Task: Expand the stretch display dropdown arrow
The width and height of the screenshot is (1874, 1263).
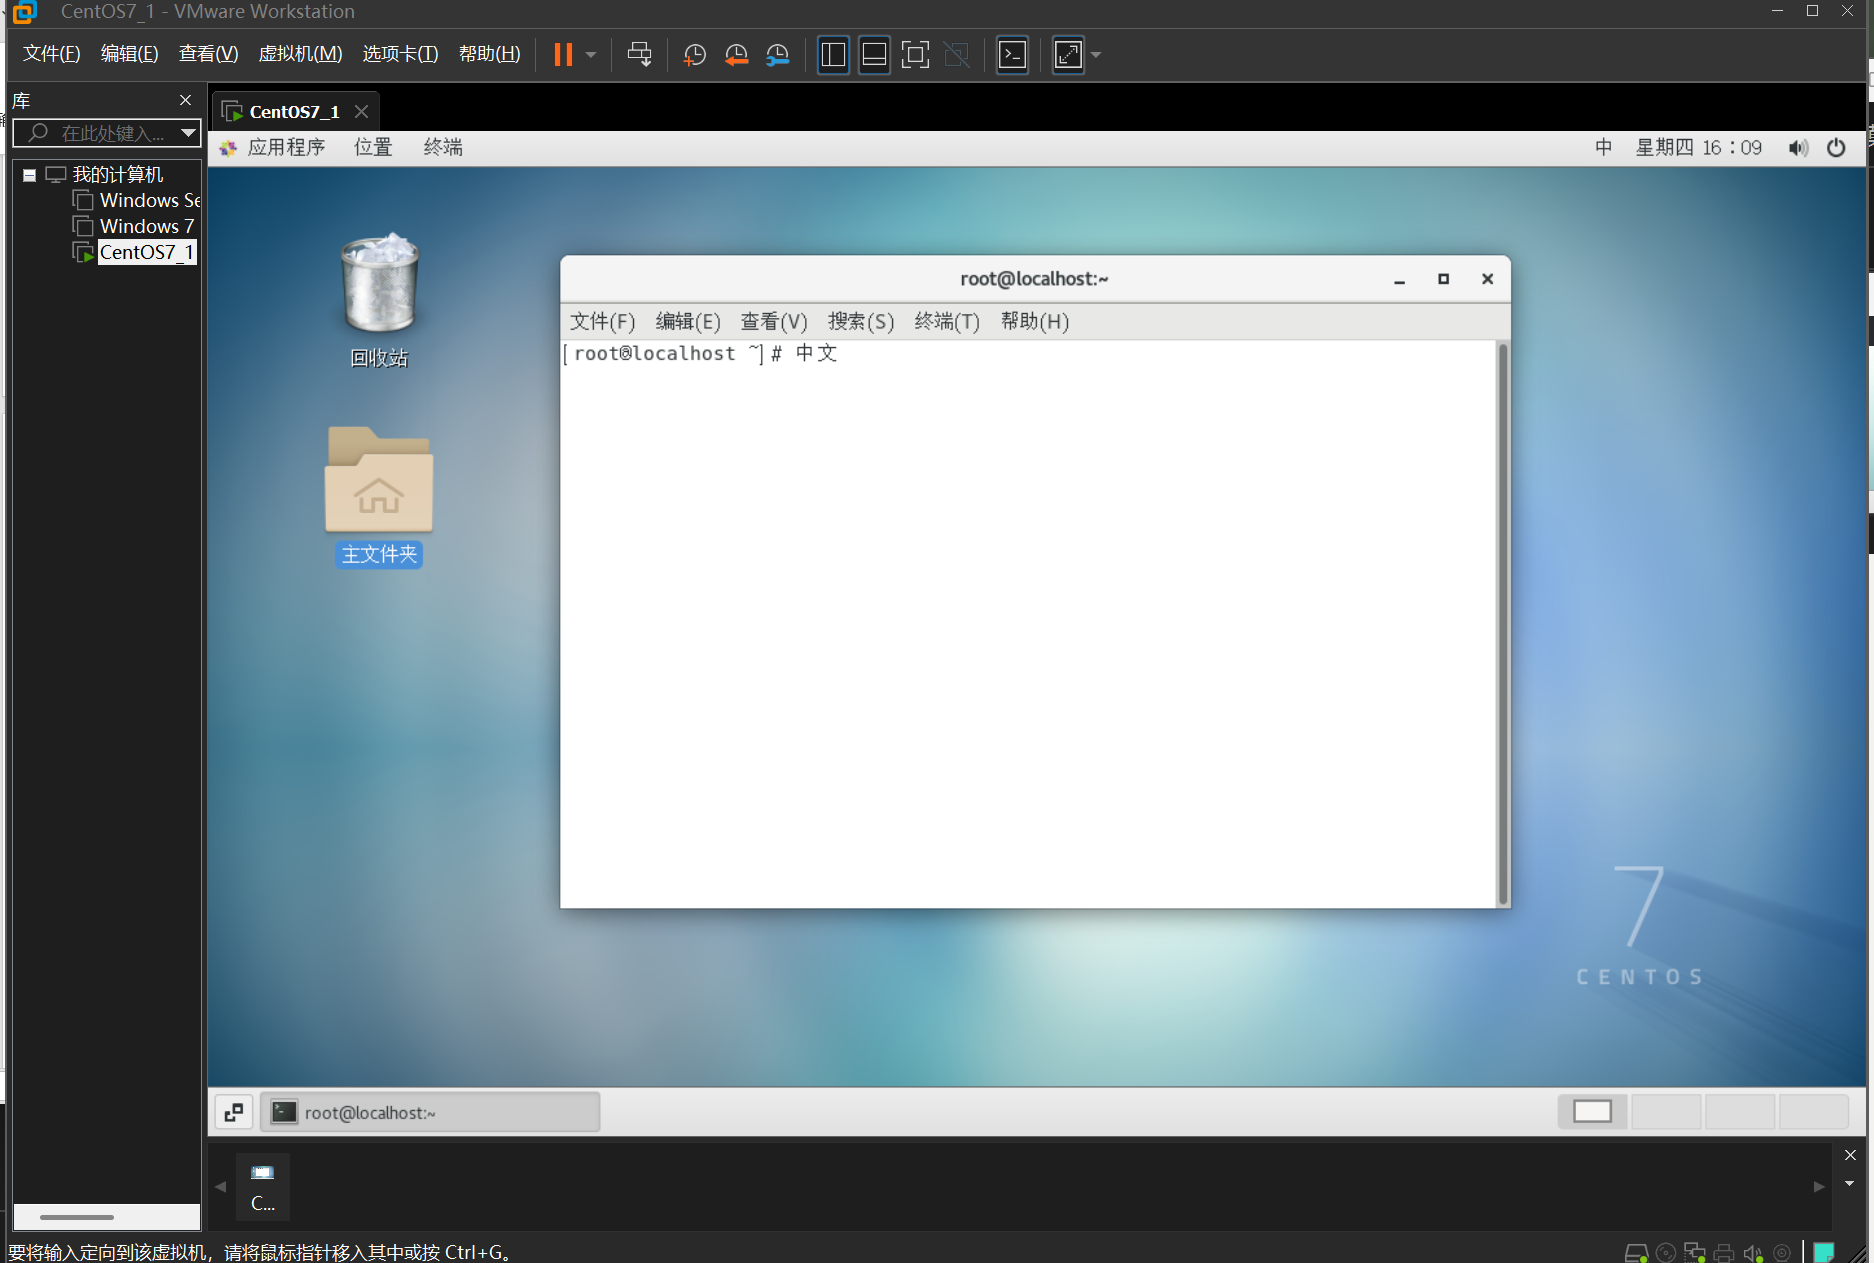Action: 1096,55
